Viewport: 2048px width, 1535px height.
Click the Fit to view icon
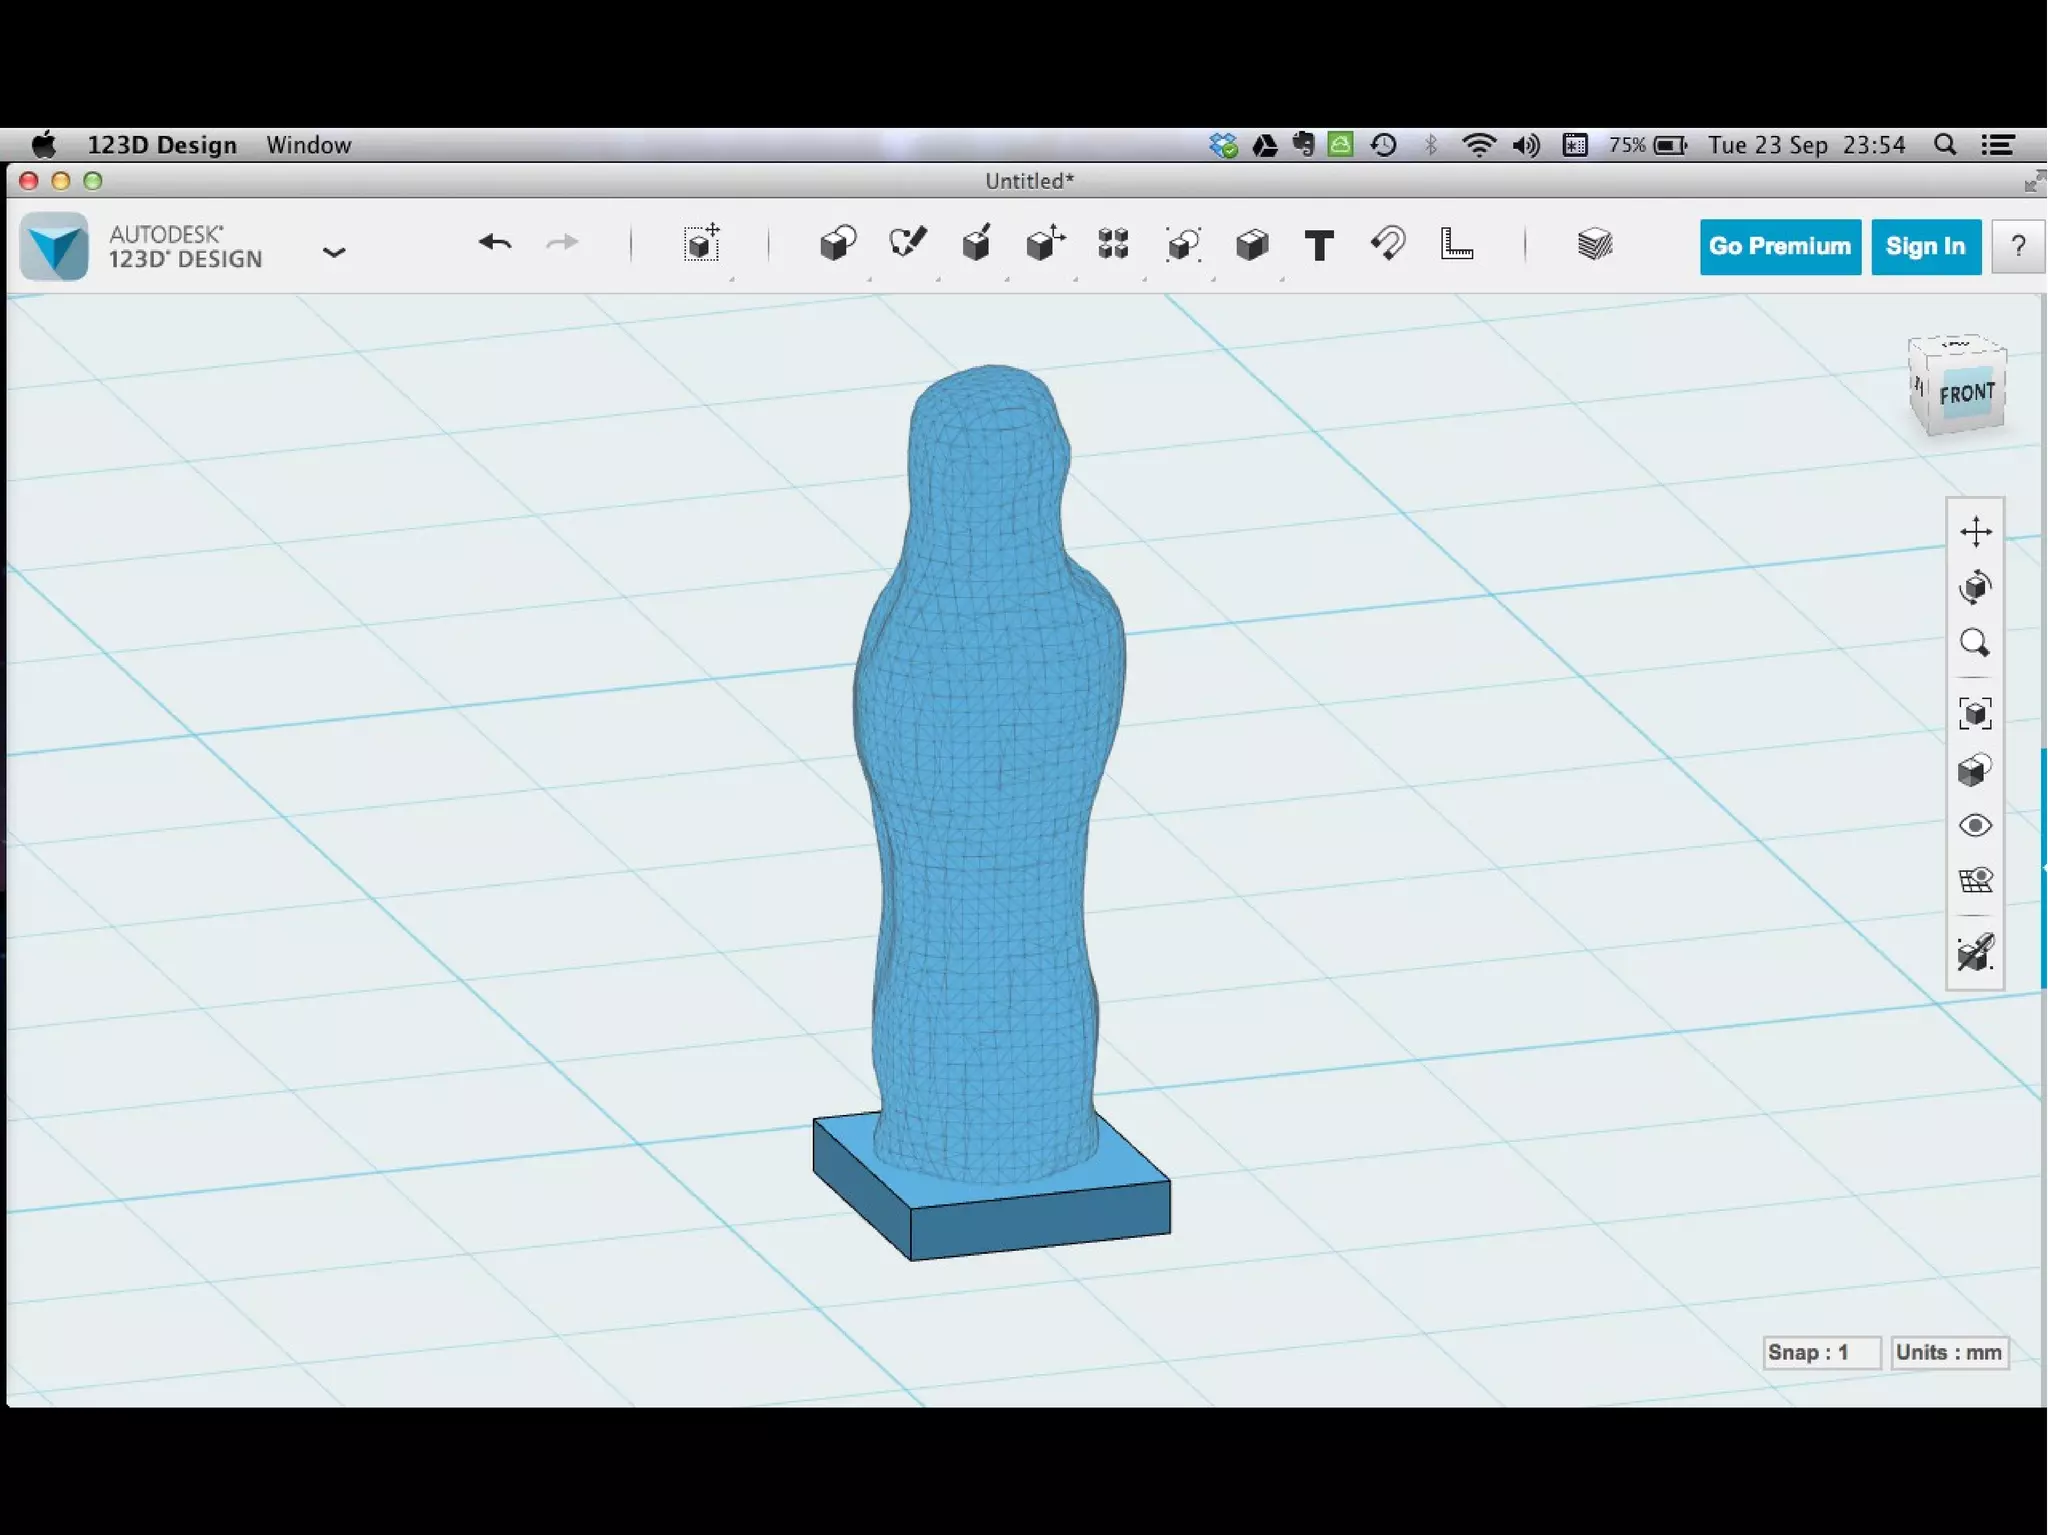[x=1975, y=713]
